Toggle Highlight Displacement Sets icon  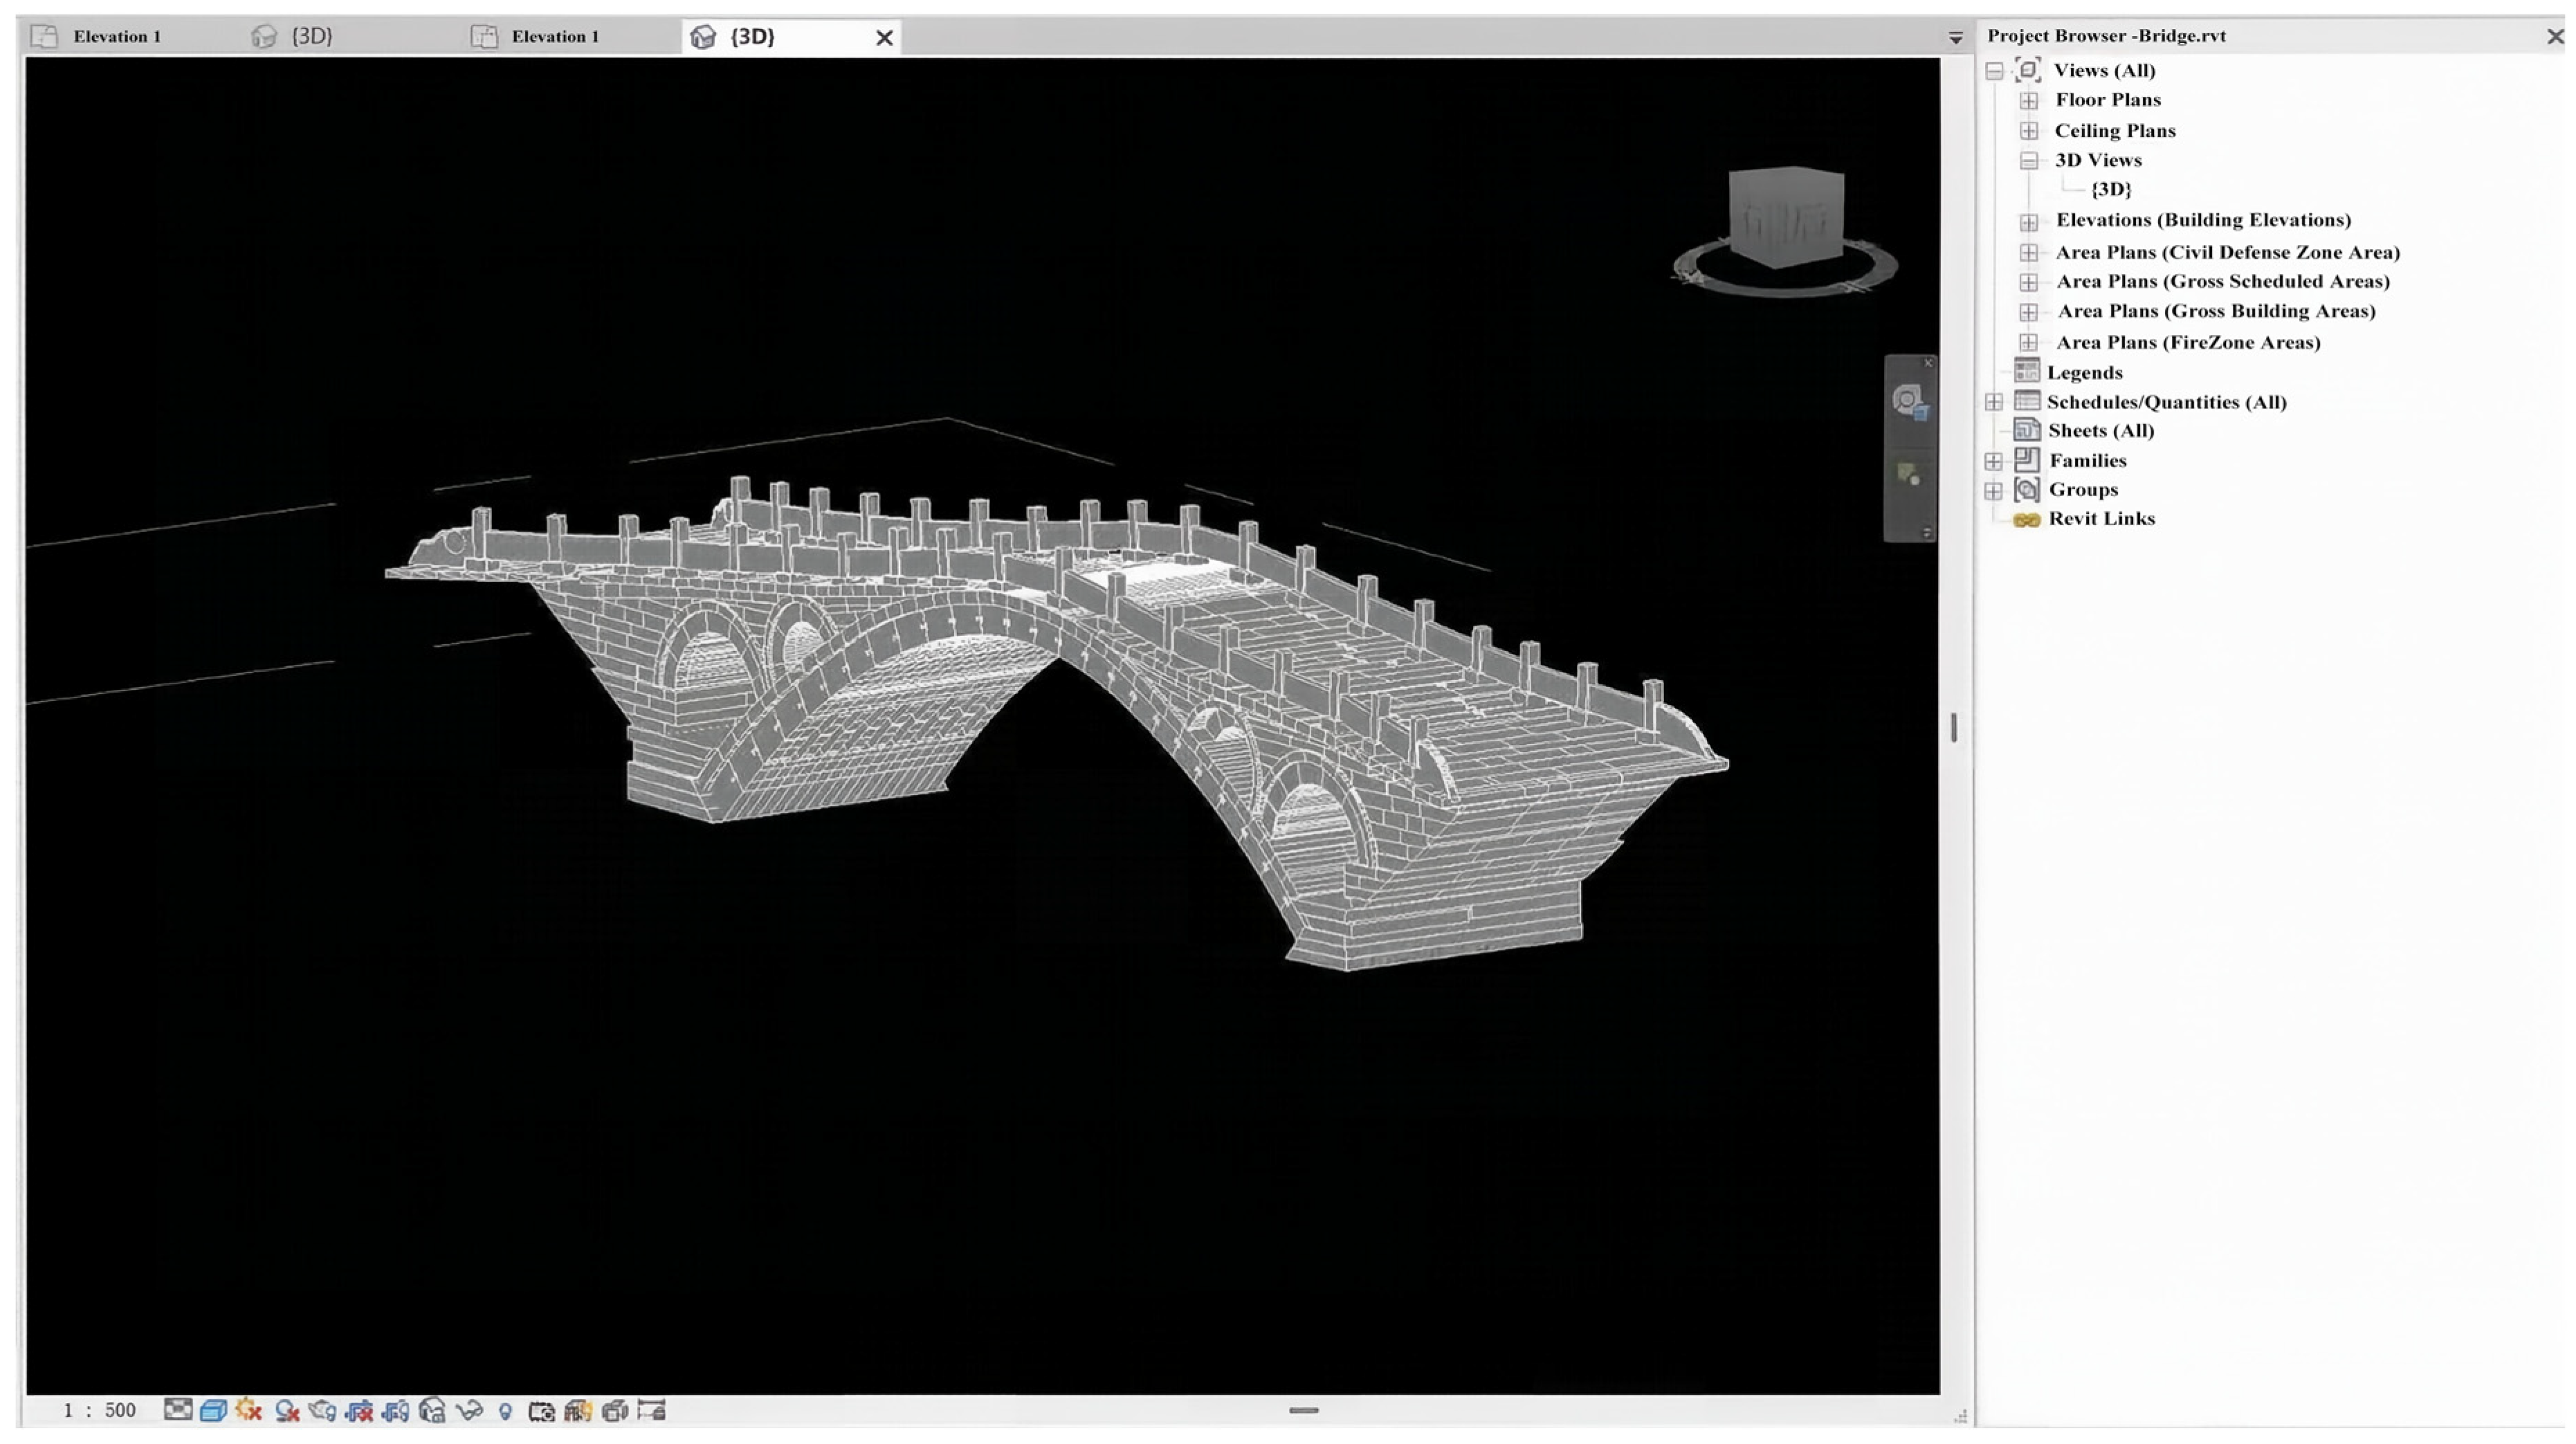point(615,1410)
